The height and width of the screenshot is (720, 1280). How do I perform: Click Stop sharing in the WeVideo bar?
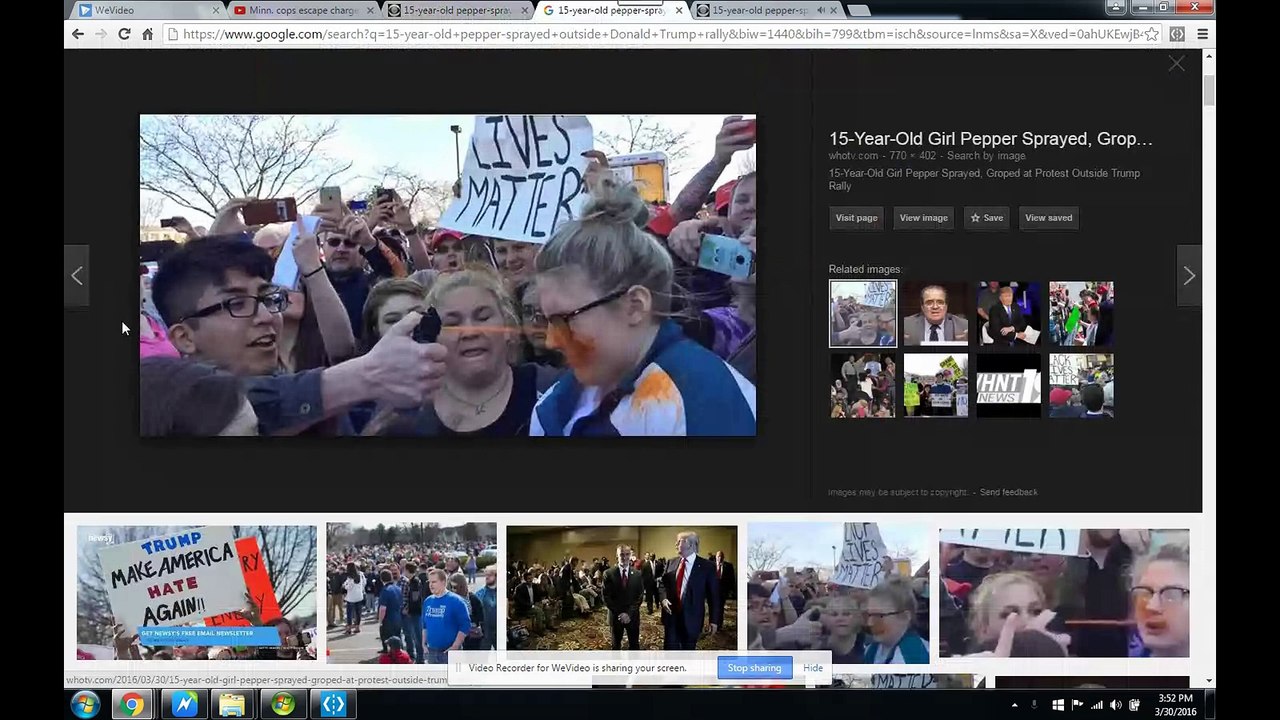(x=754, y=668)
